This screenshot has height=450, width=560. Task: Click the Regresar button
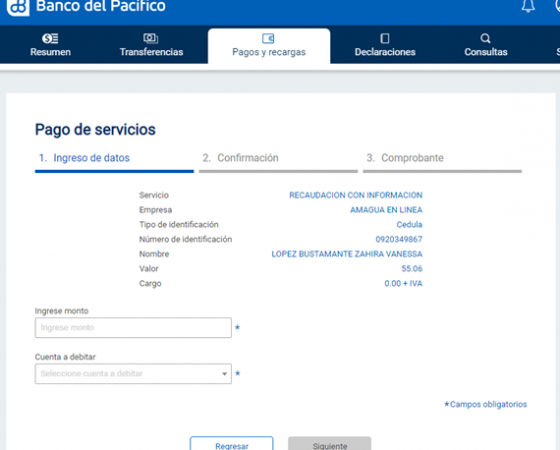(231, 444)
